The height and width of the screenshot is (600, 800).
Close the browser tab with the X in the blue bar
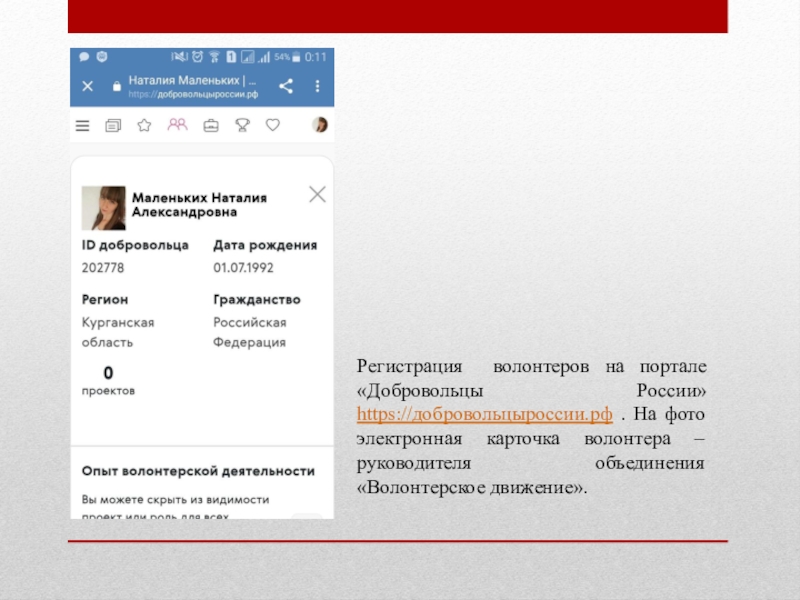[x=87, y=86]
